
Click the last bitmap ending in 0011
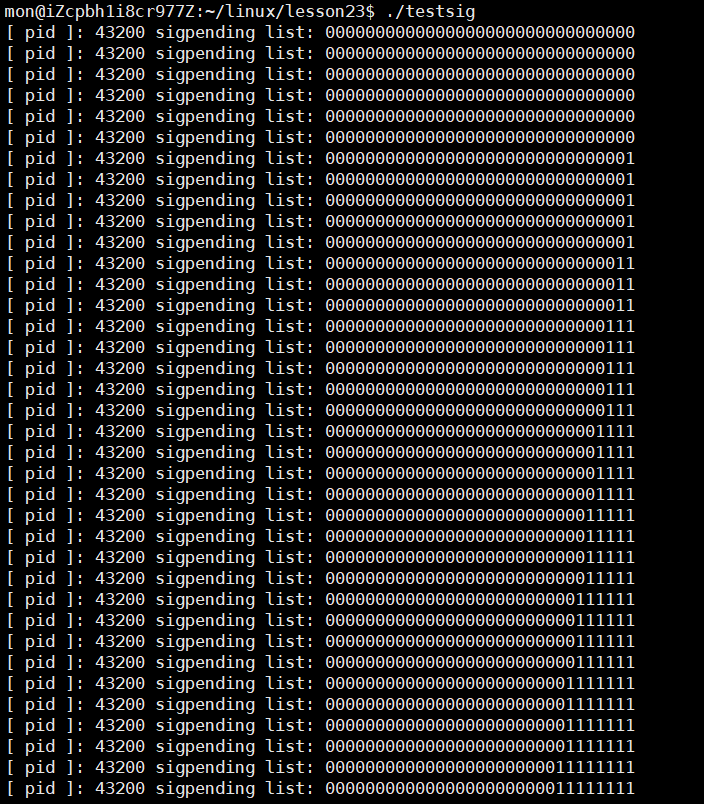(480, 306)
